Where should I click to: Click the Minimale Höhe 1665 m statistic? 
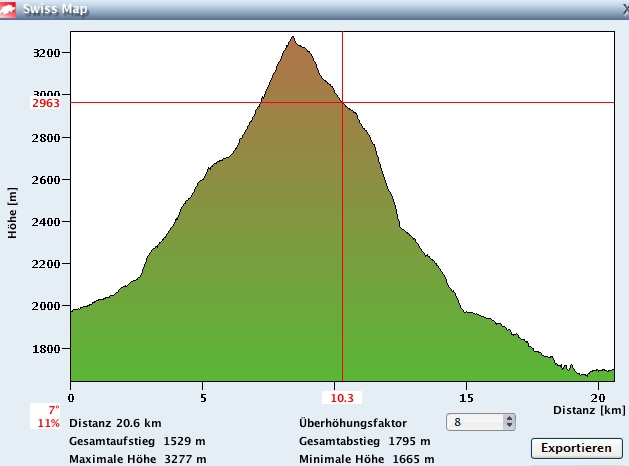coord(366,459)
